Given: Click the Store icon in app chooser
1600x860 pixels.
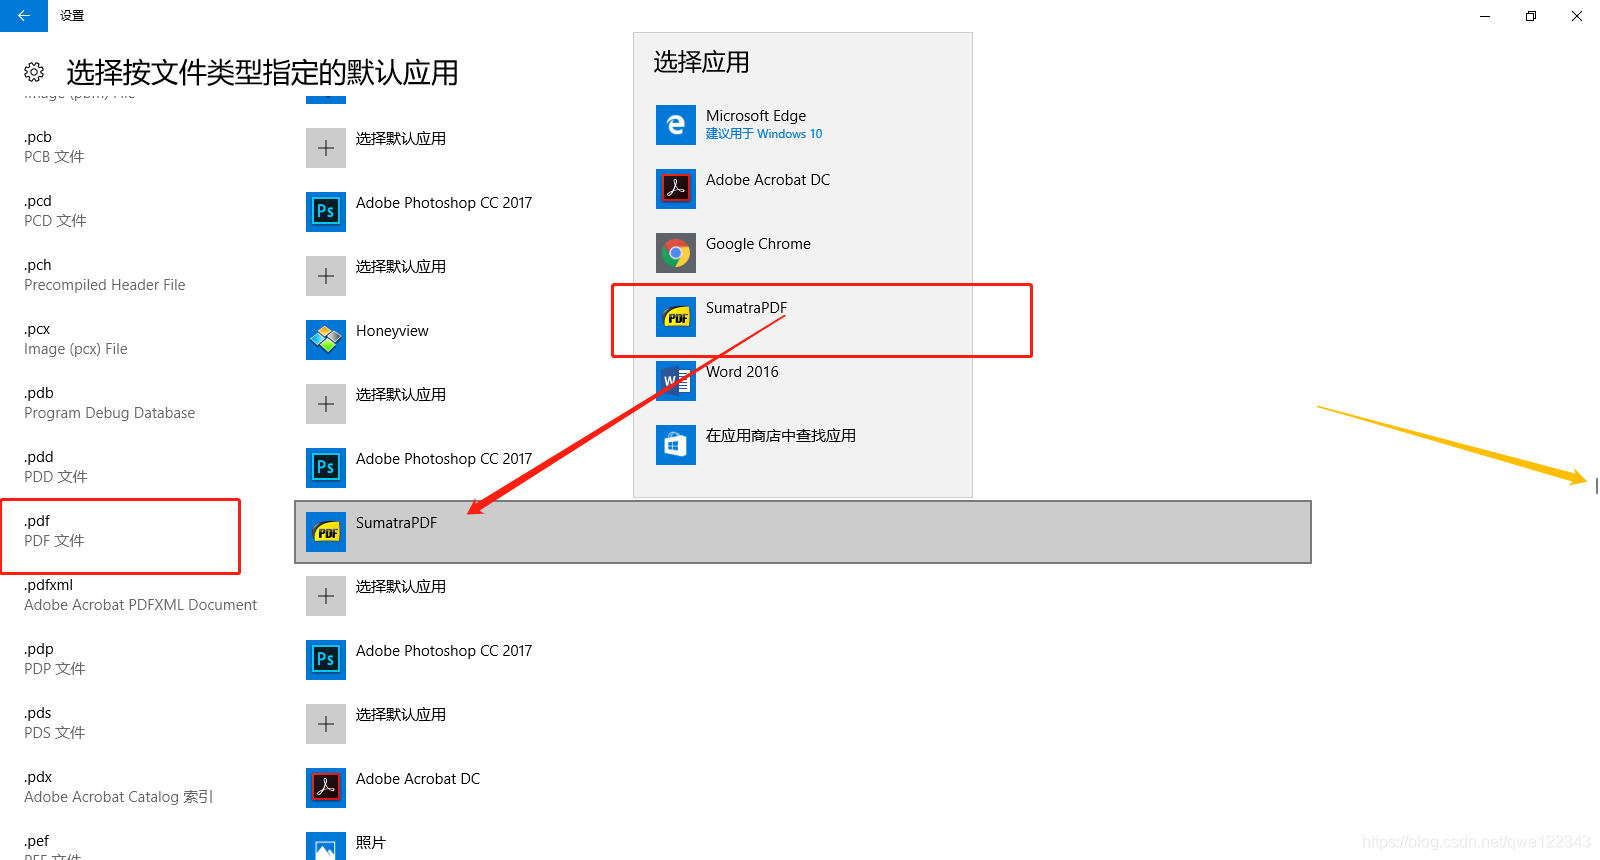Looking at the screenshot, I should [x=676, y=445].
